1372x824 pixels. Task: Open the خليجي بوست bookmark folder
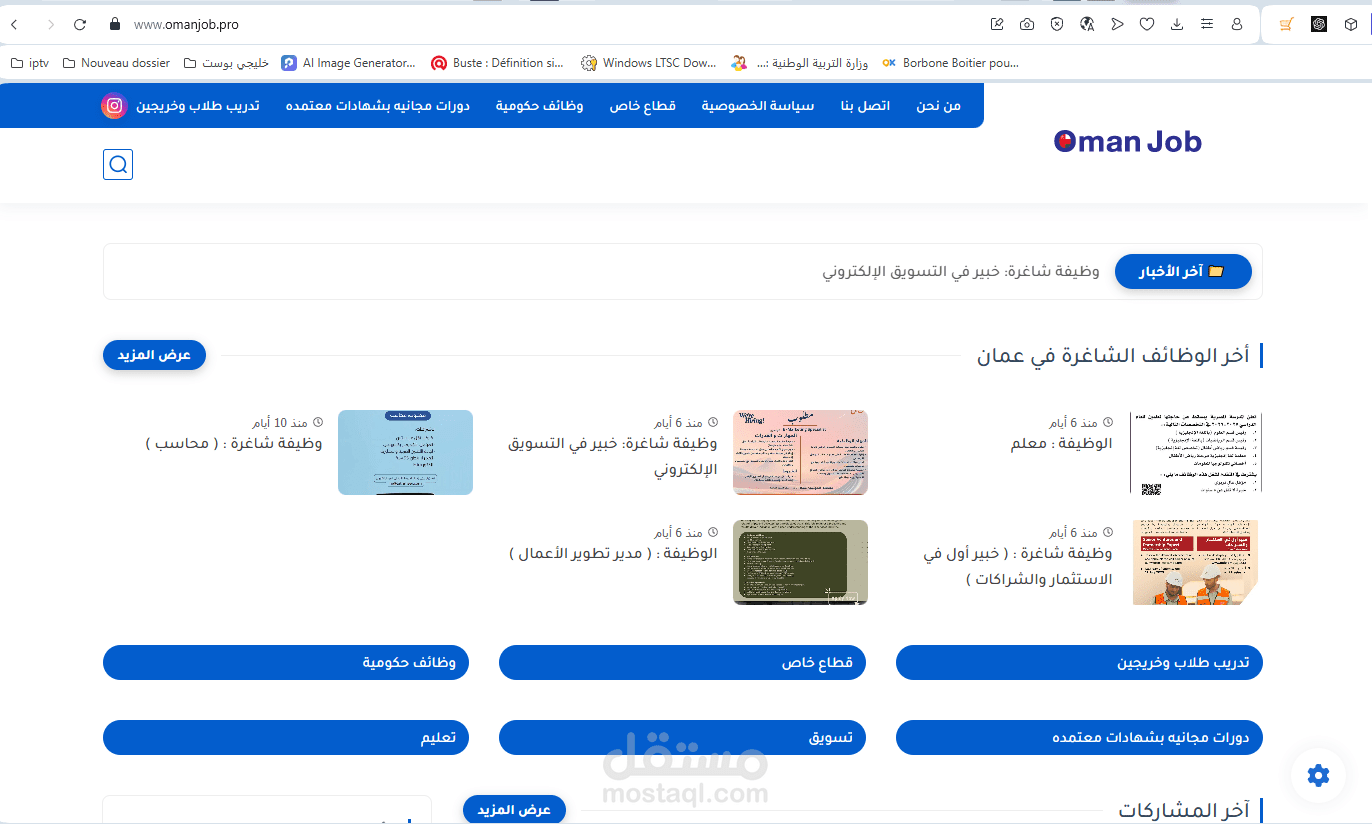click(x=226, y=63)
